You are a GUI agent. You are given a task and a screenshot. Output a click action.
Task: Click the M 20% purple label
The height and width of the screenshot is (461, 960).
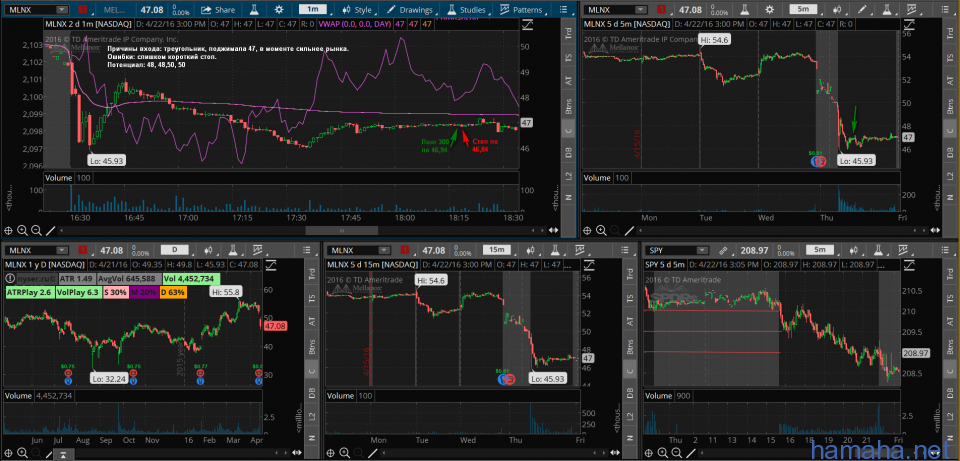click(x=144, y=293)
